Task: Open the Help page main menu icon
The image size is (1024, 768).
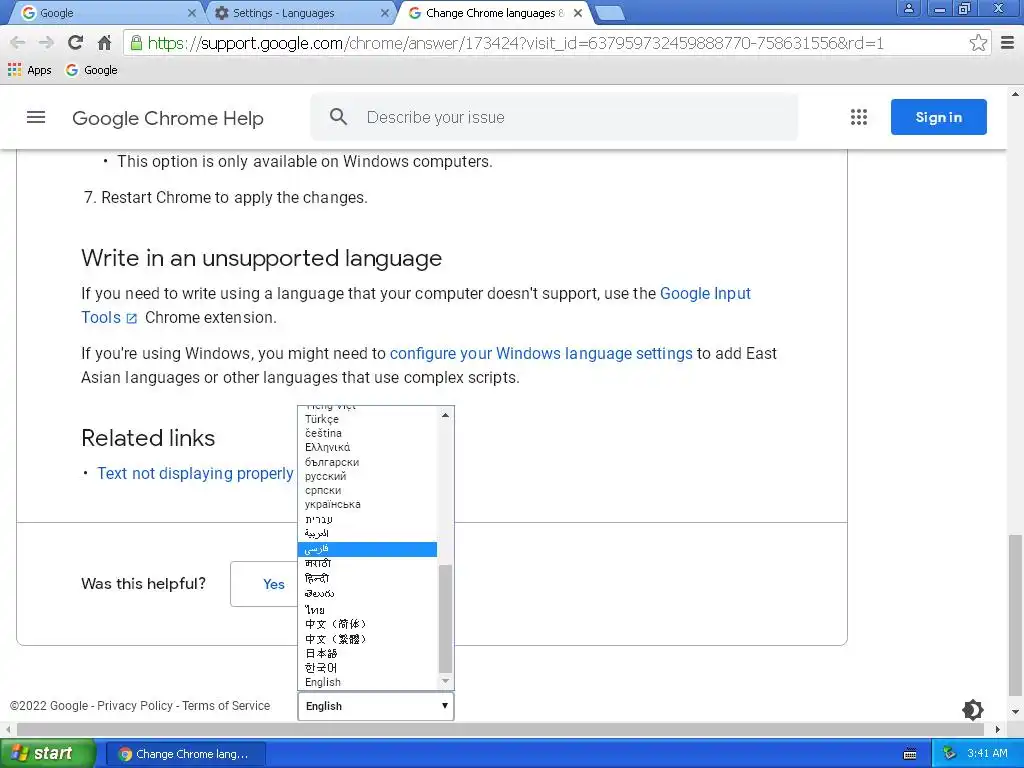Action: (36, 118)
